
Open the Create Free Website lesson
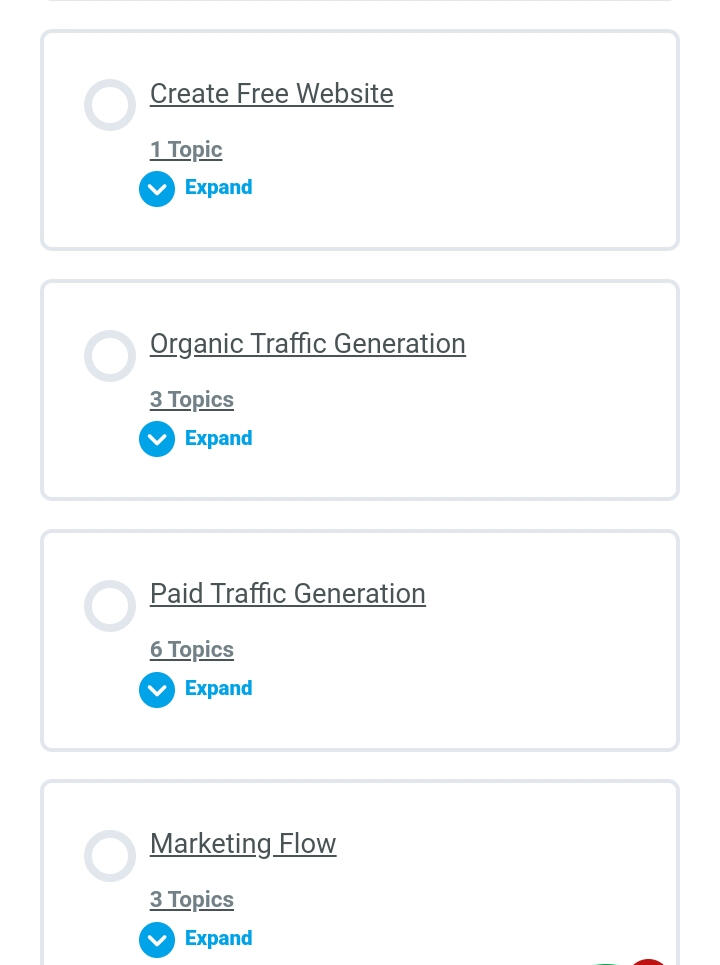click(x=271, y=94)
